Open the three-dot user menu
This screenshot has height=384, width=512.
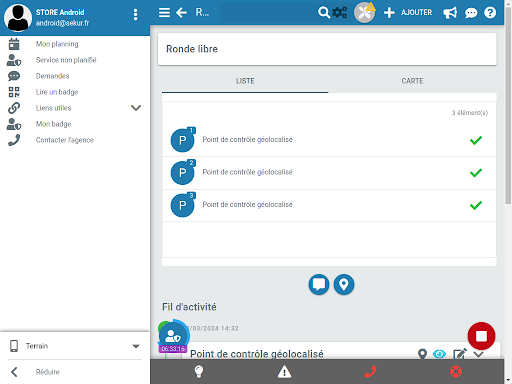(135, 15)
